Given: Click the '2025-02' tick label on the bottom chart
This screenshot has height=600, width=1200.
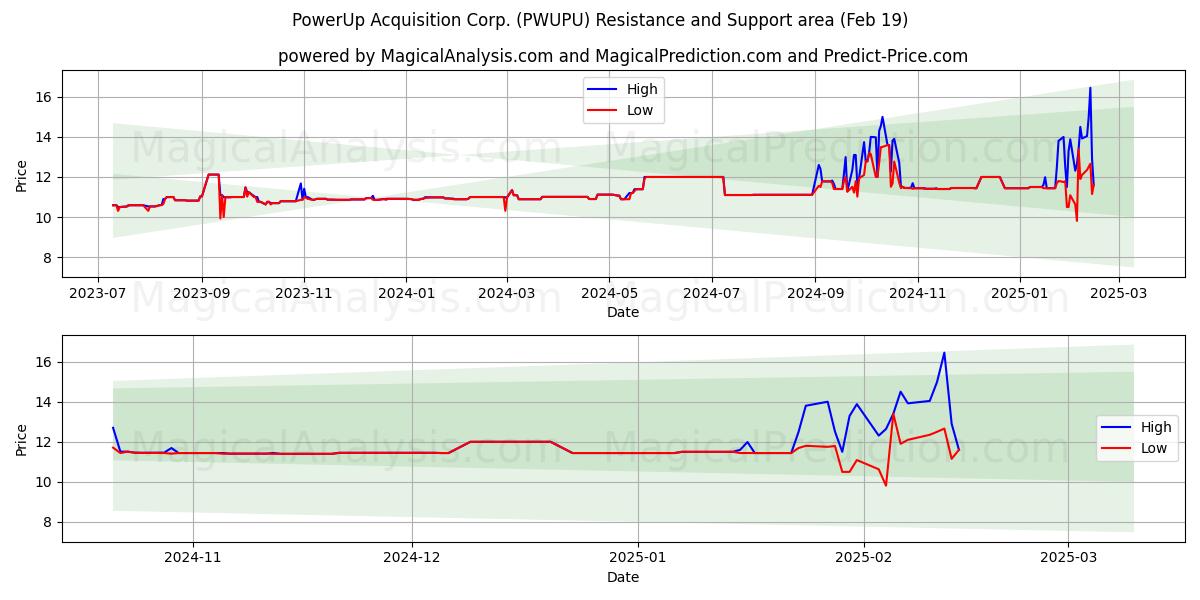Looking at the screenshot, I should (865, 558).
